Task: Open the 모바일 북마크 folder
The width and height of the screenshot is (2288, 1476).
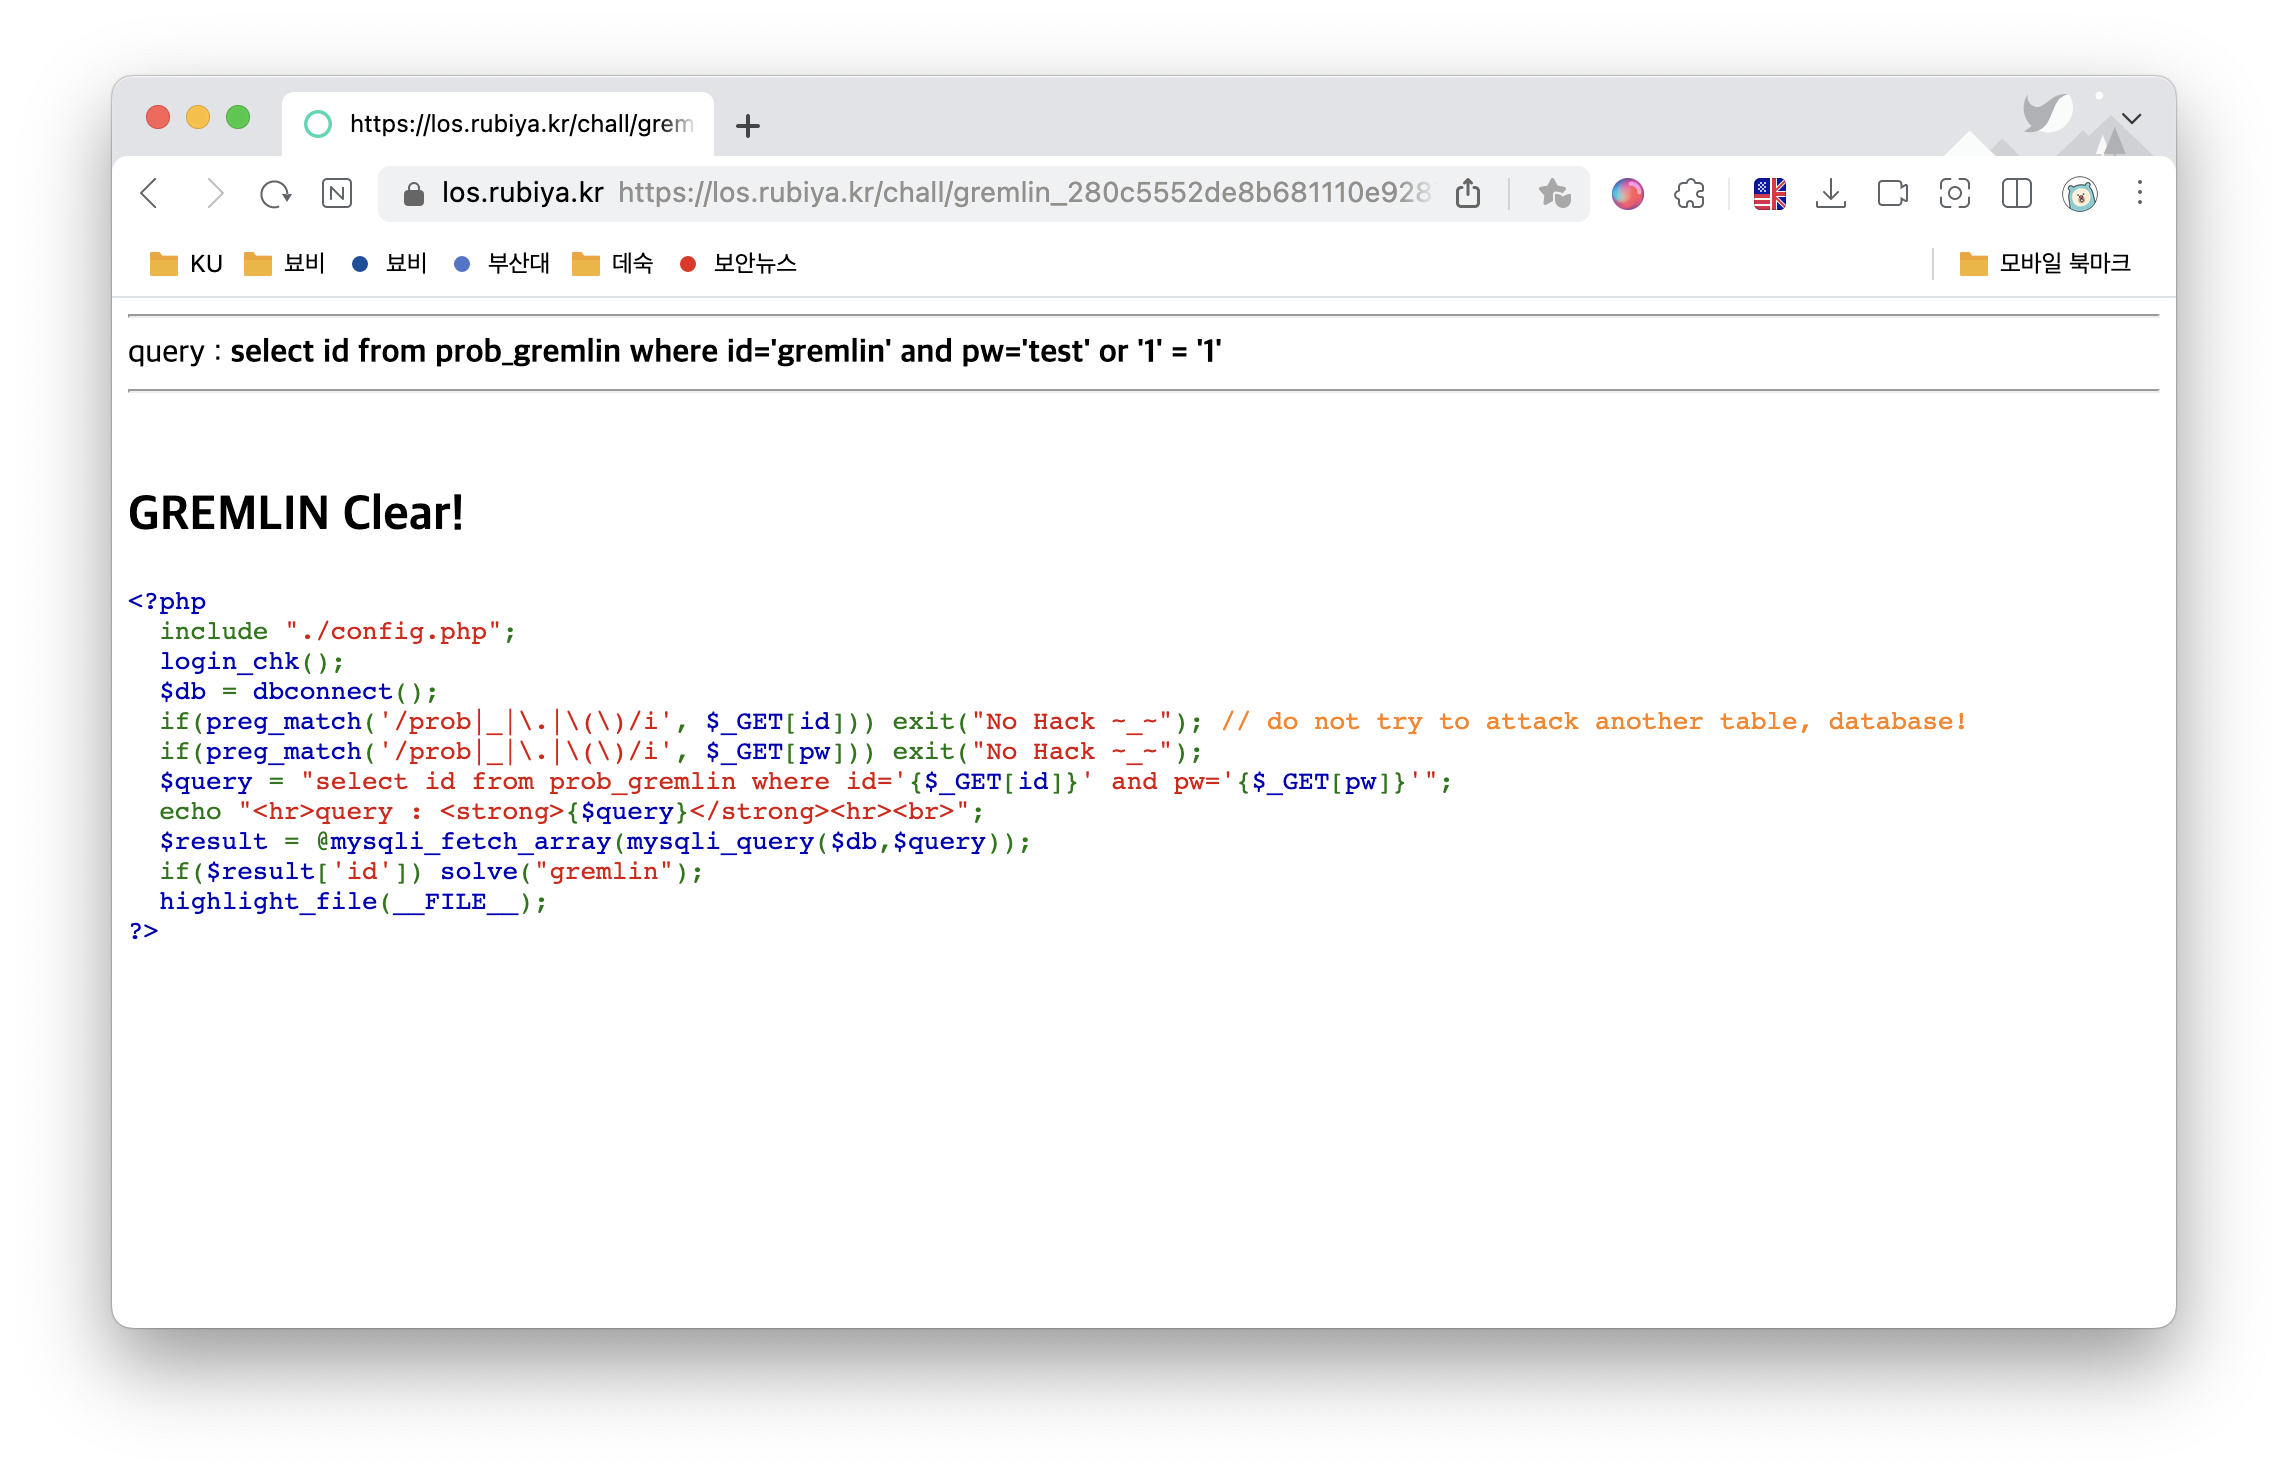Action: click(x=2045, y=264)
